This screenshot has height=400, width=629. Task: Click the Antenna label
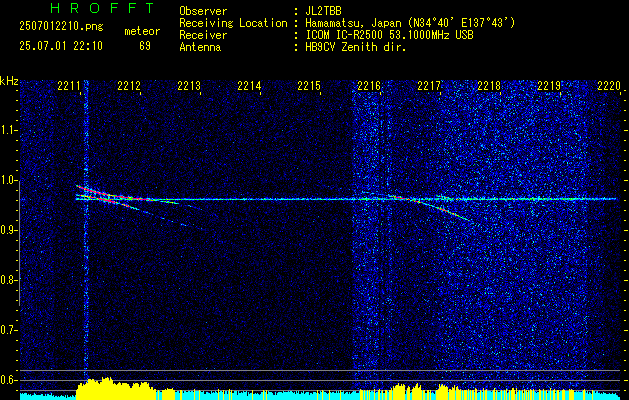(200, 47)
